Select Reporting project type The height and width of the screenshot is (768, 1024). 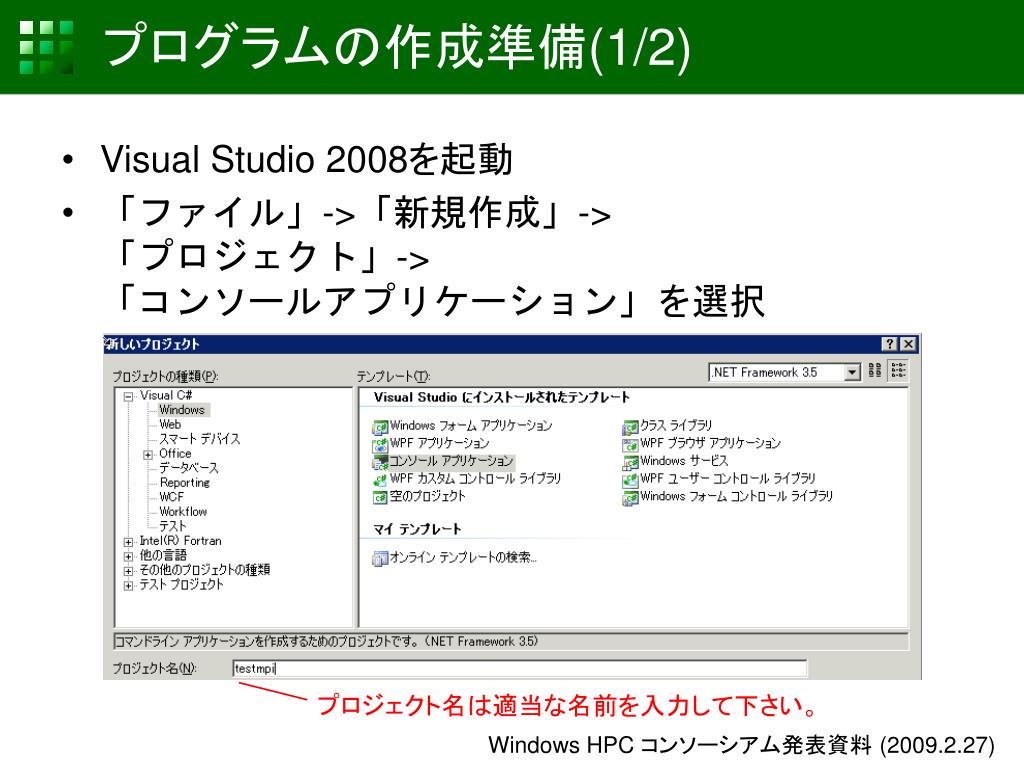tap(185, 483)
